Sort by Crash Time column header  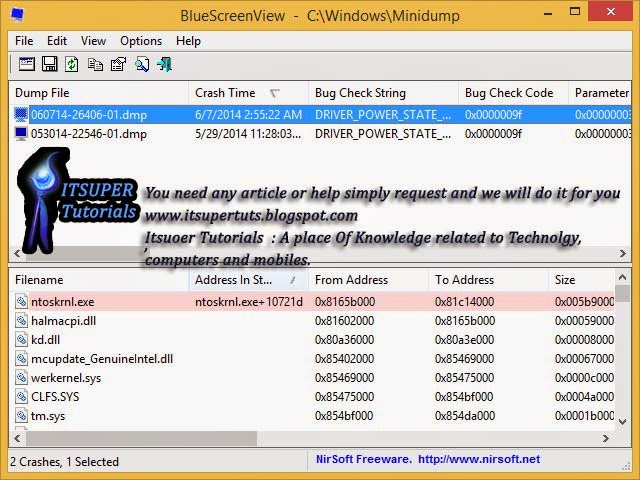click(249, 93)
